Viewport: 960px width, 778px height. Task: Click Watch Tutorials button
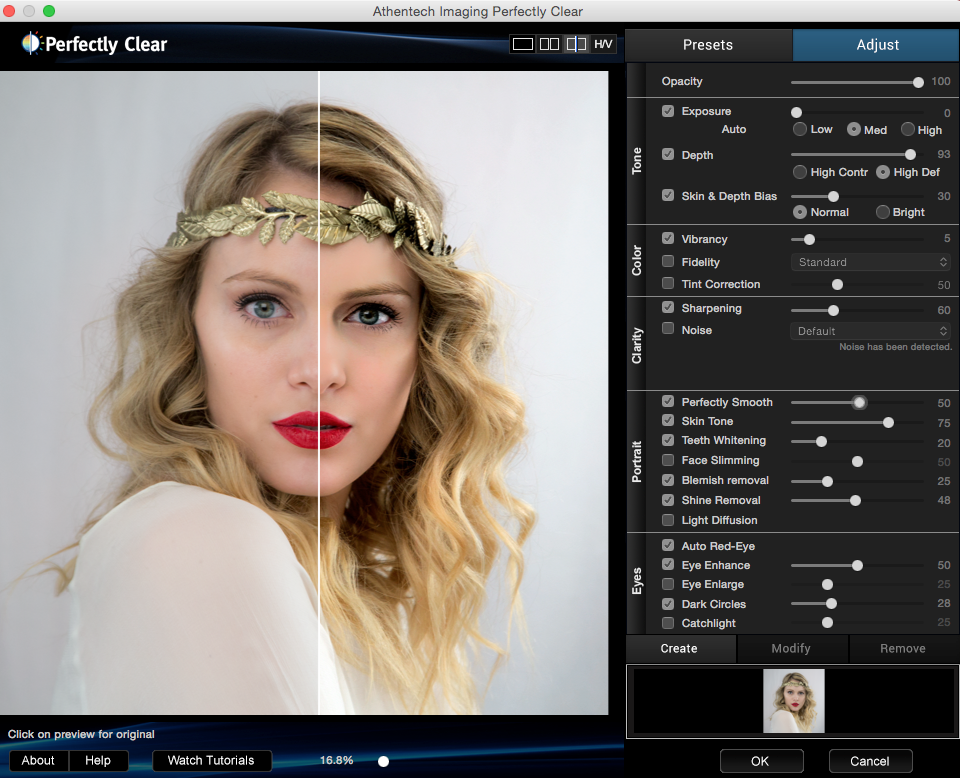pyautogui.click(x=211, y=760)
